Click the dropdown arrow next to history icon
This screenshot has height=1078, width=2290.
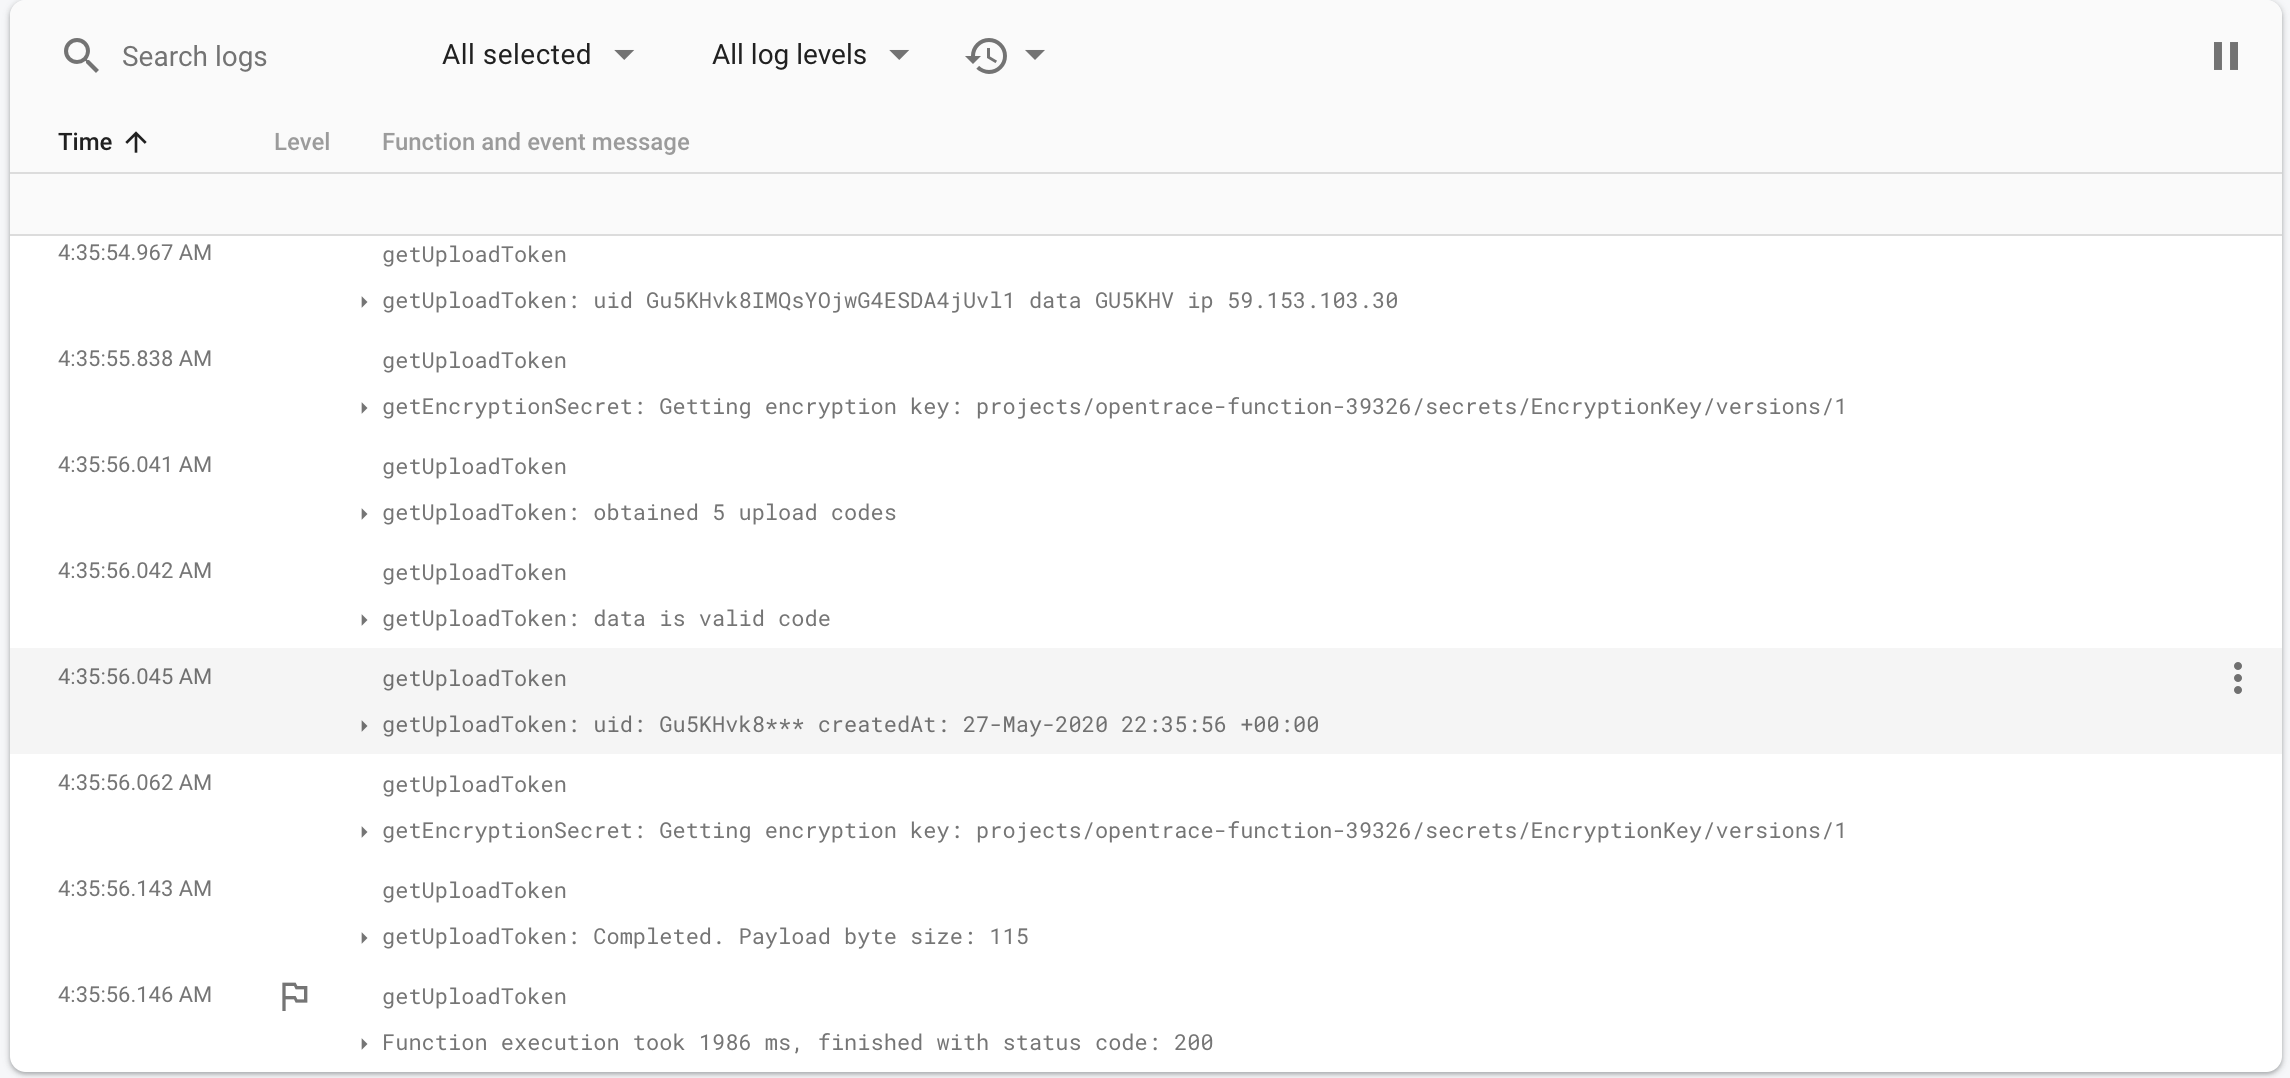[x=1037, y=56]
